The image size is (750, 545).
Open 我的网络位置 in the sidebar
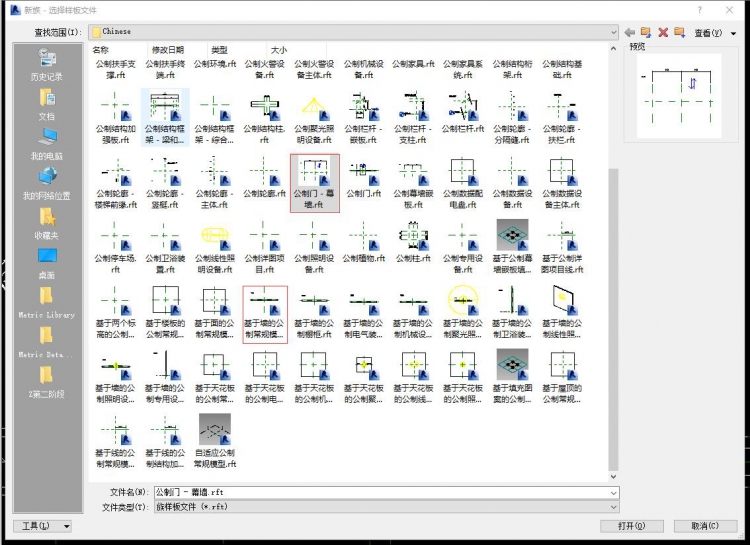click(x=46, y=184)
